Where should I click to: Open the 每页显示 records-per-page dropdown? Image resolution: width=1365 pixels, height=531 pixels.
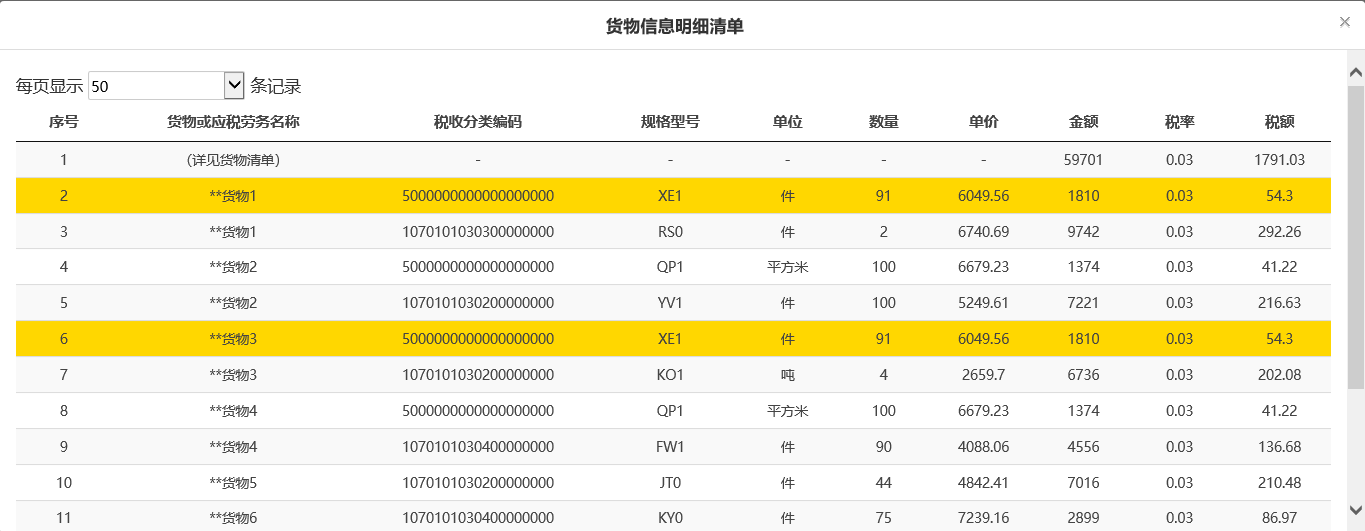[166, 86]
